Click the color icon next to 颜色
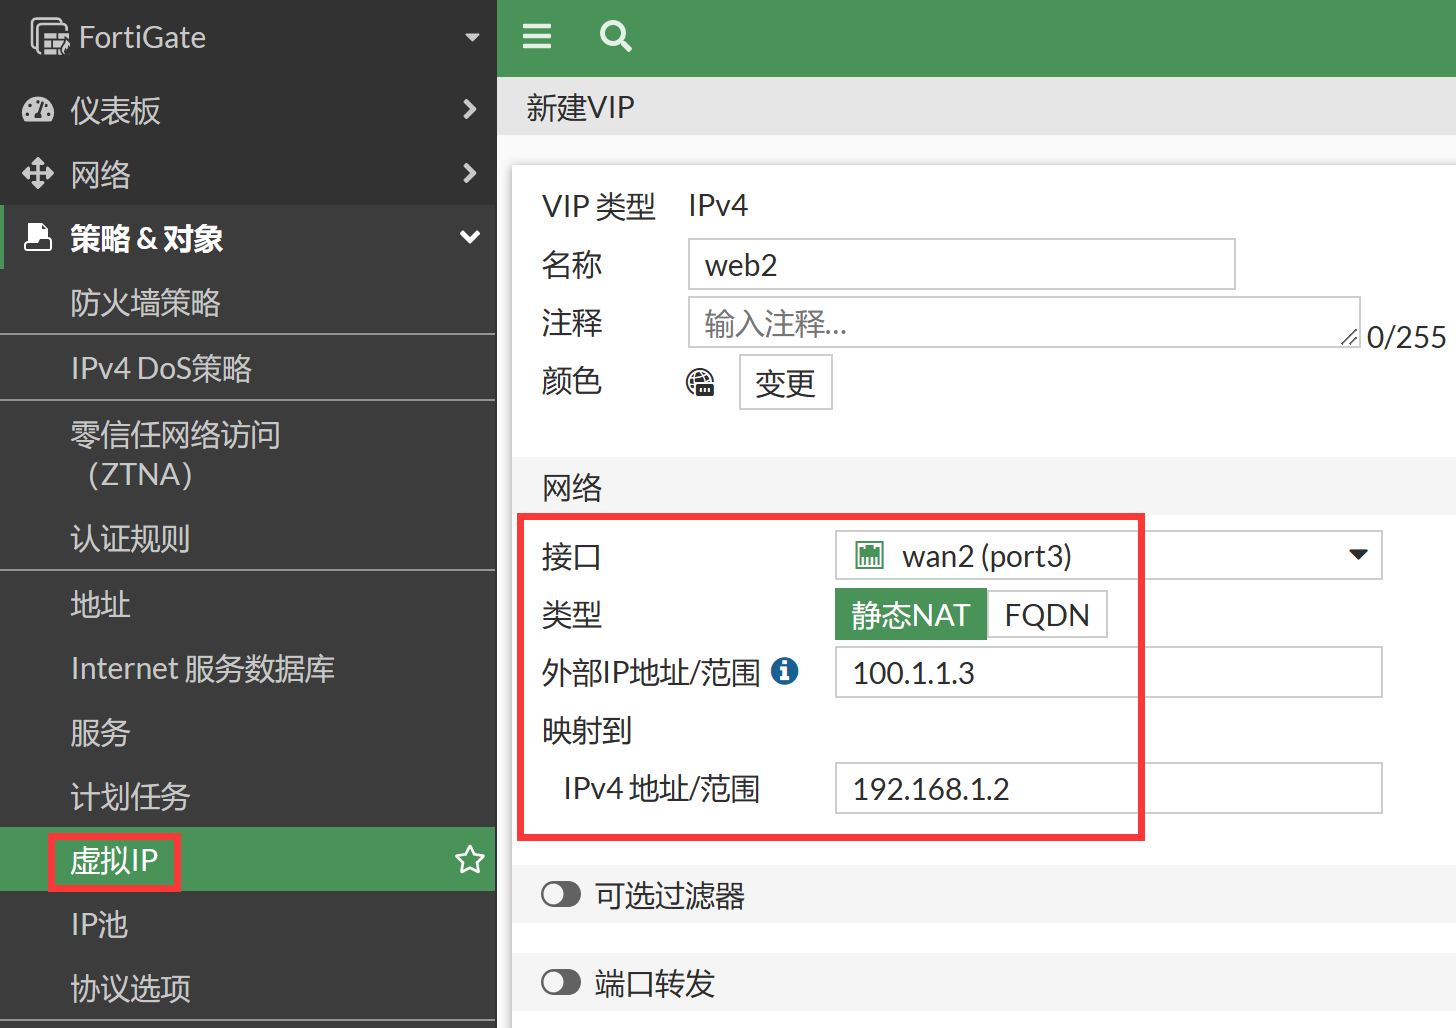This screenshot has height=1028, width=1456. 700,382
